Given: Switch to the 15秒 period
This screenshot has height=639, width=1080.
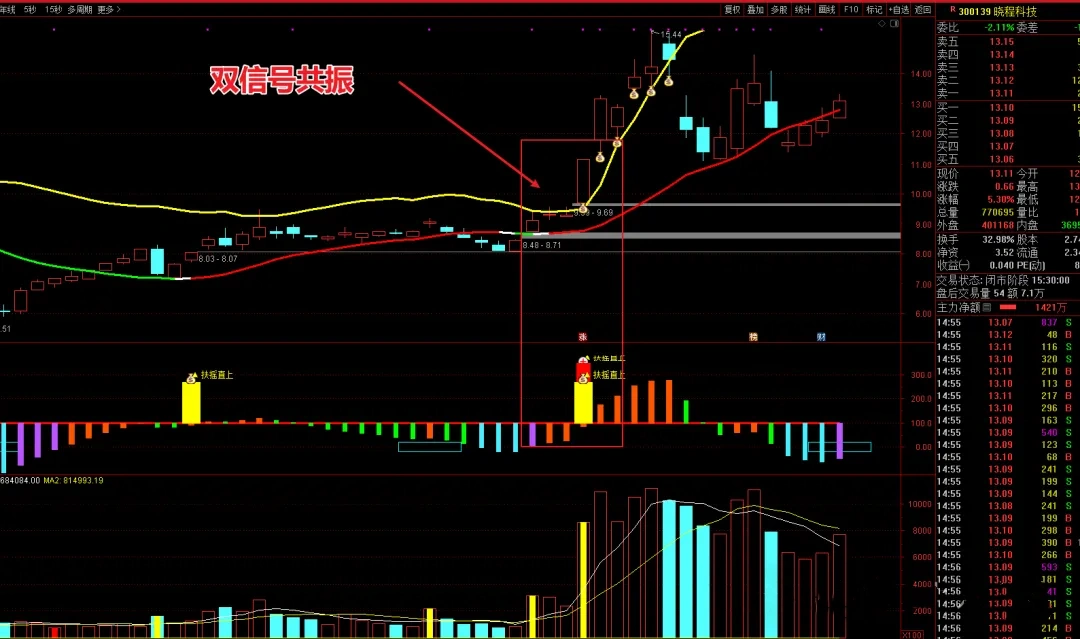Looking at the screenshot, I should coord(53,10).
